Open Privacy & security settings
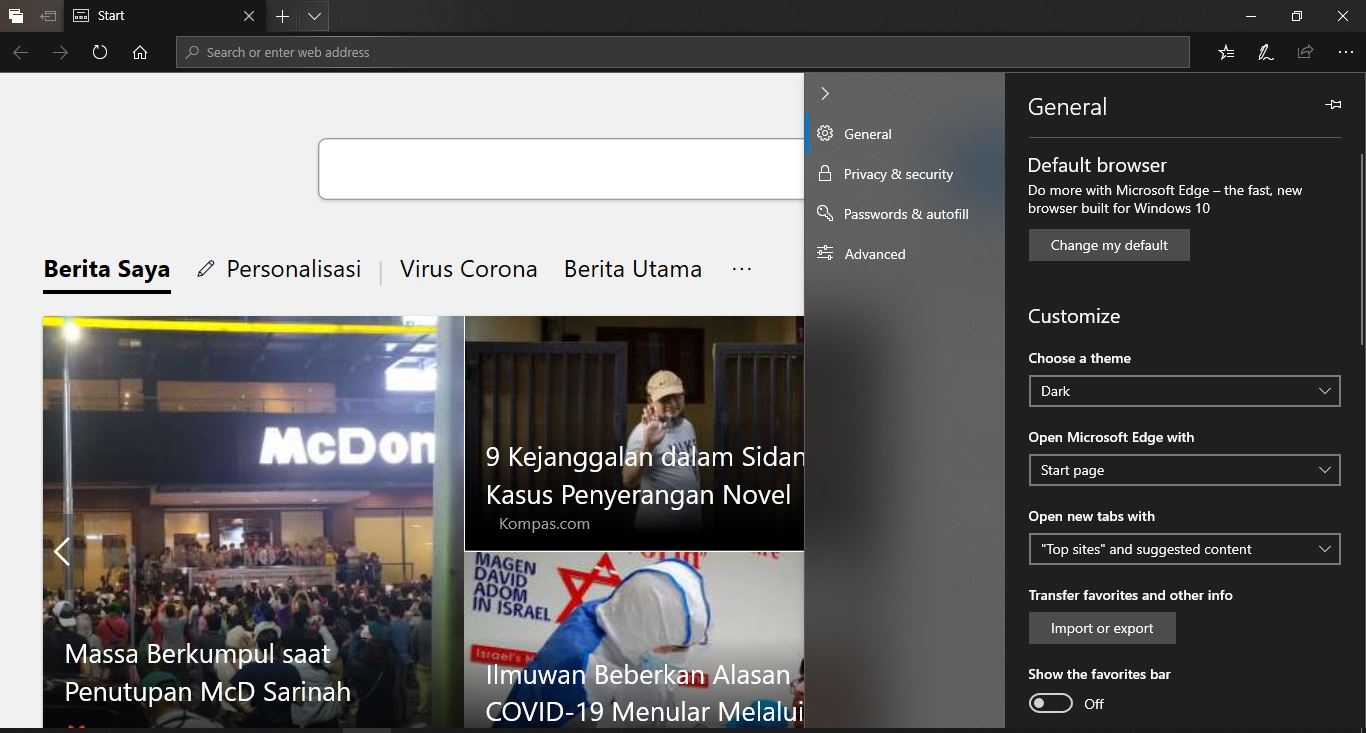Image resolution: width=1366 pixels, height=733 pixels. point(897,173)
